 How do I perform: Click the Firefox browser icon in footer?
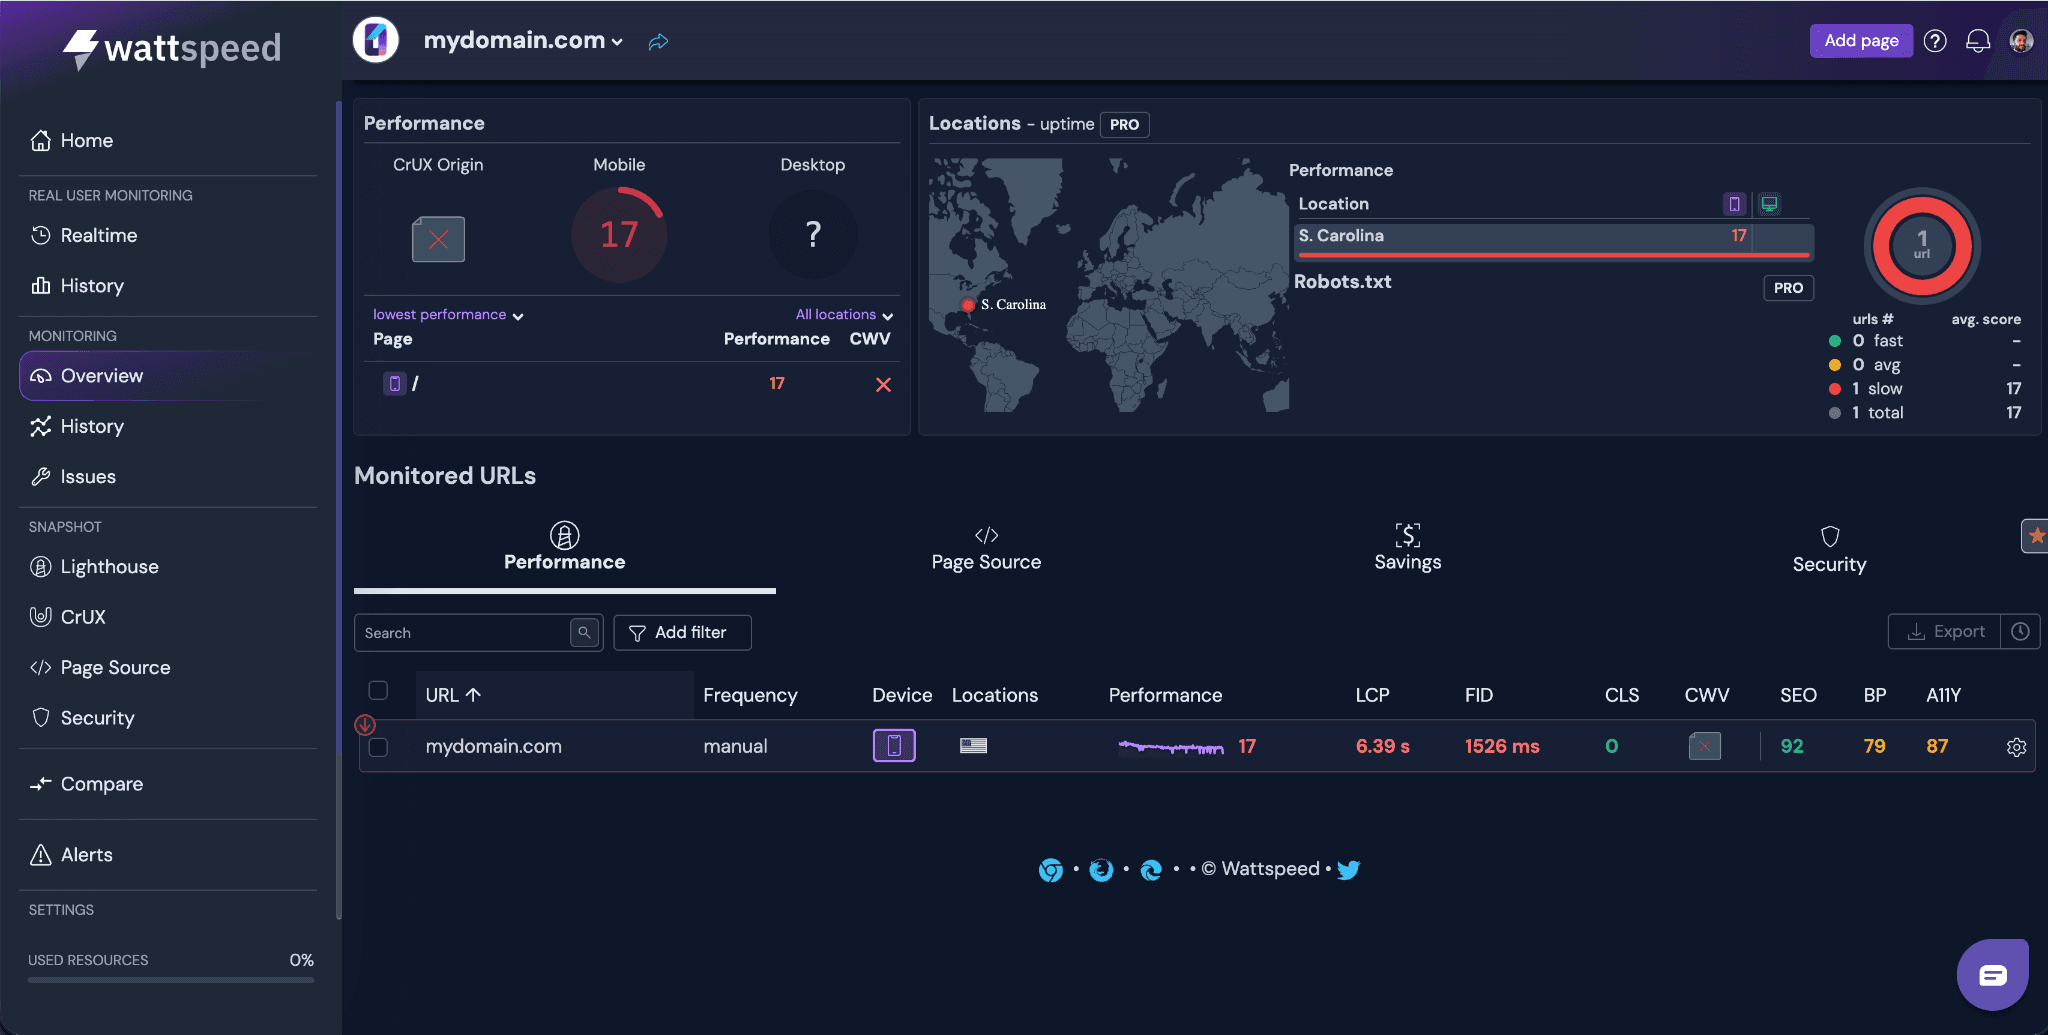[1101, 870]
